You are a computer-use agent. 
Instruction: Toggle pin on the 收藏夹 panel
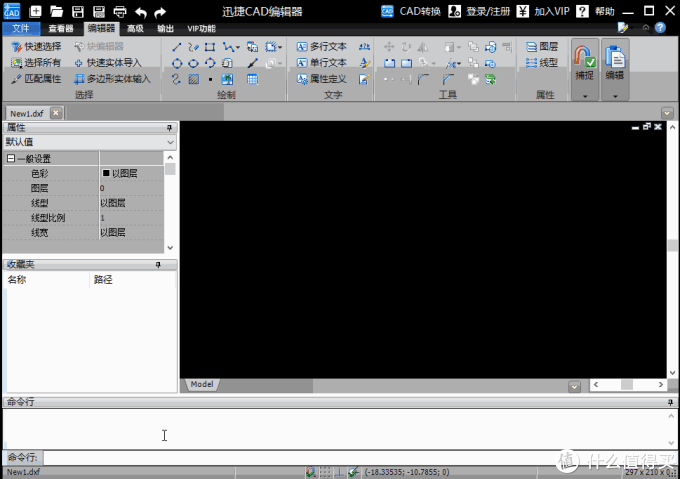pos(158,264)
